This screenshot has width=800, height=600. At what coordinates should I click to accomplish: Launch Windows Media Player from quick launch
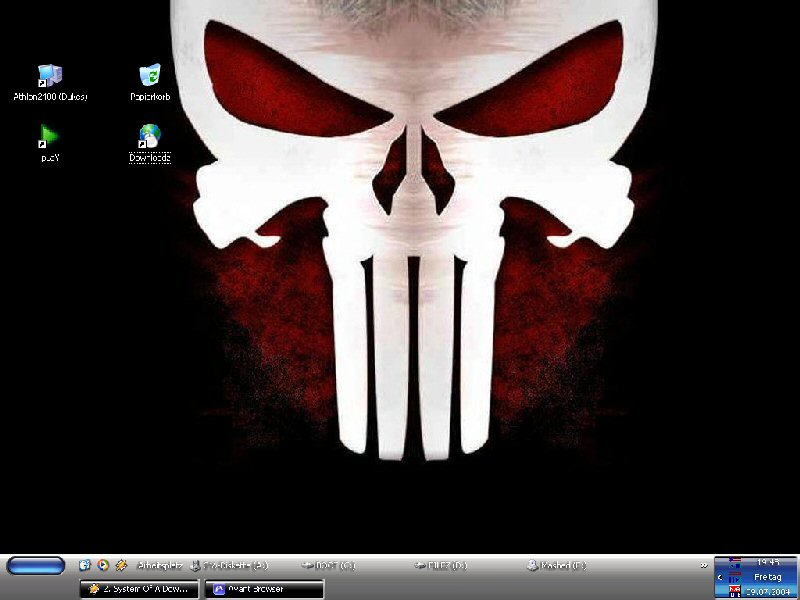(x=103, y=565)
